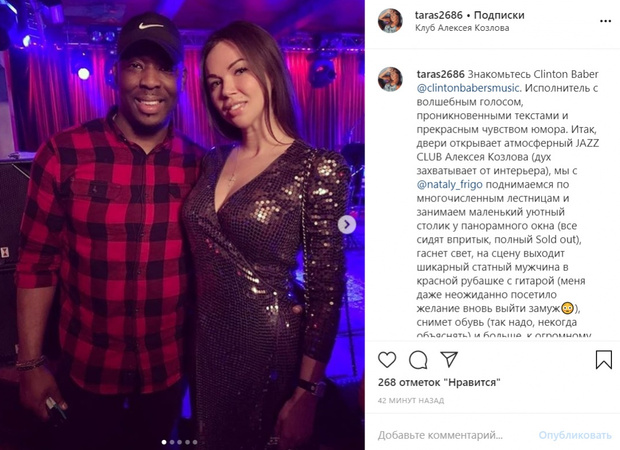Share post with paper plane icon

pyautogui.click(x=449, y=359)
